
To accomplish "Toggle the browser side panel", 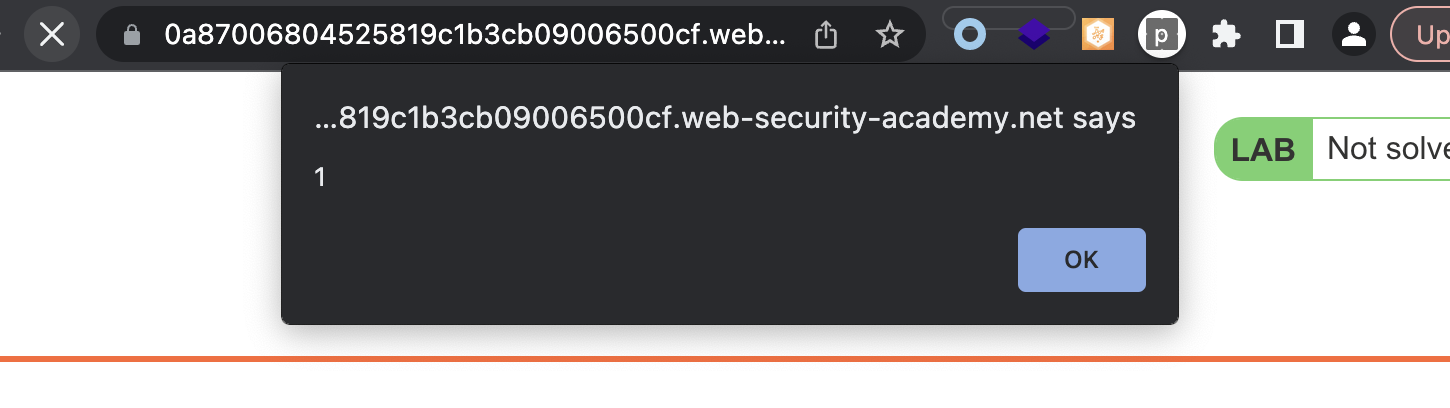I will coord(1290,36).
